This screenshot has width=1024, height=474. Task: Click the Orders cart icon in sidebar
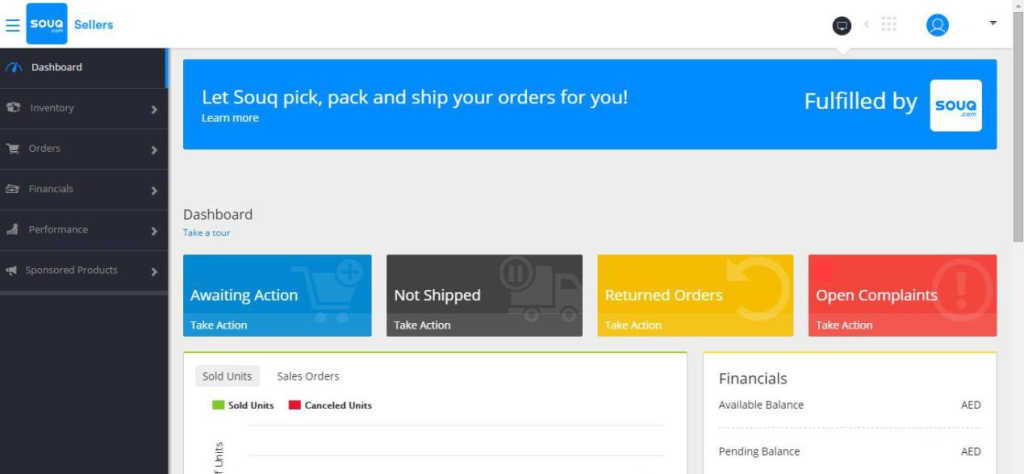pos(12,149)
